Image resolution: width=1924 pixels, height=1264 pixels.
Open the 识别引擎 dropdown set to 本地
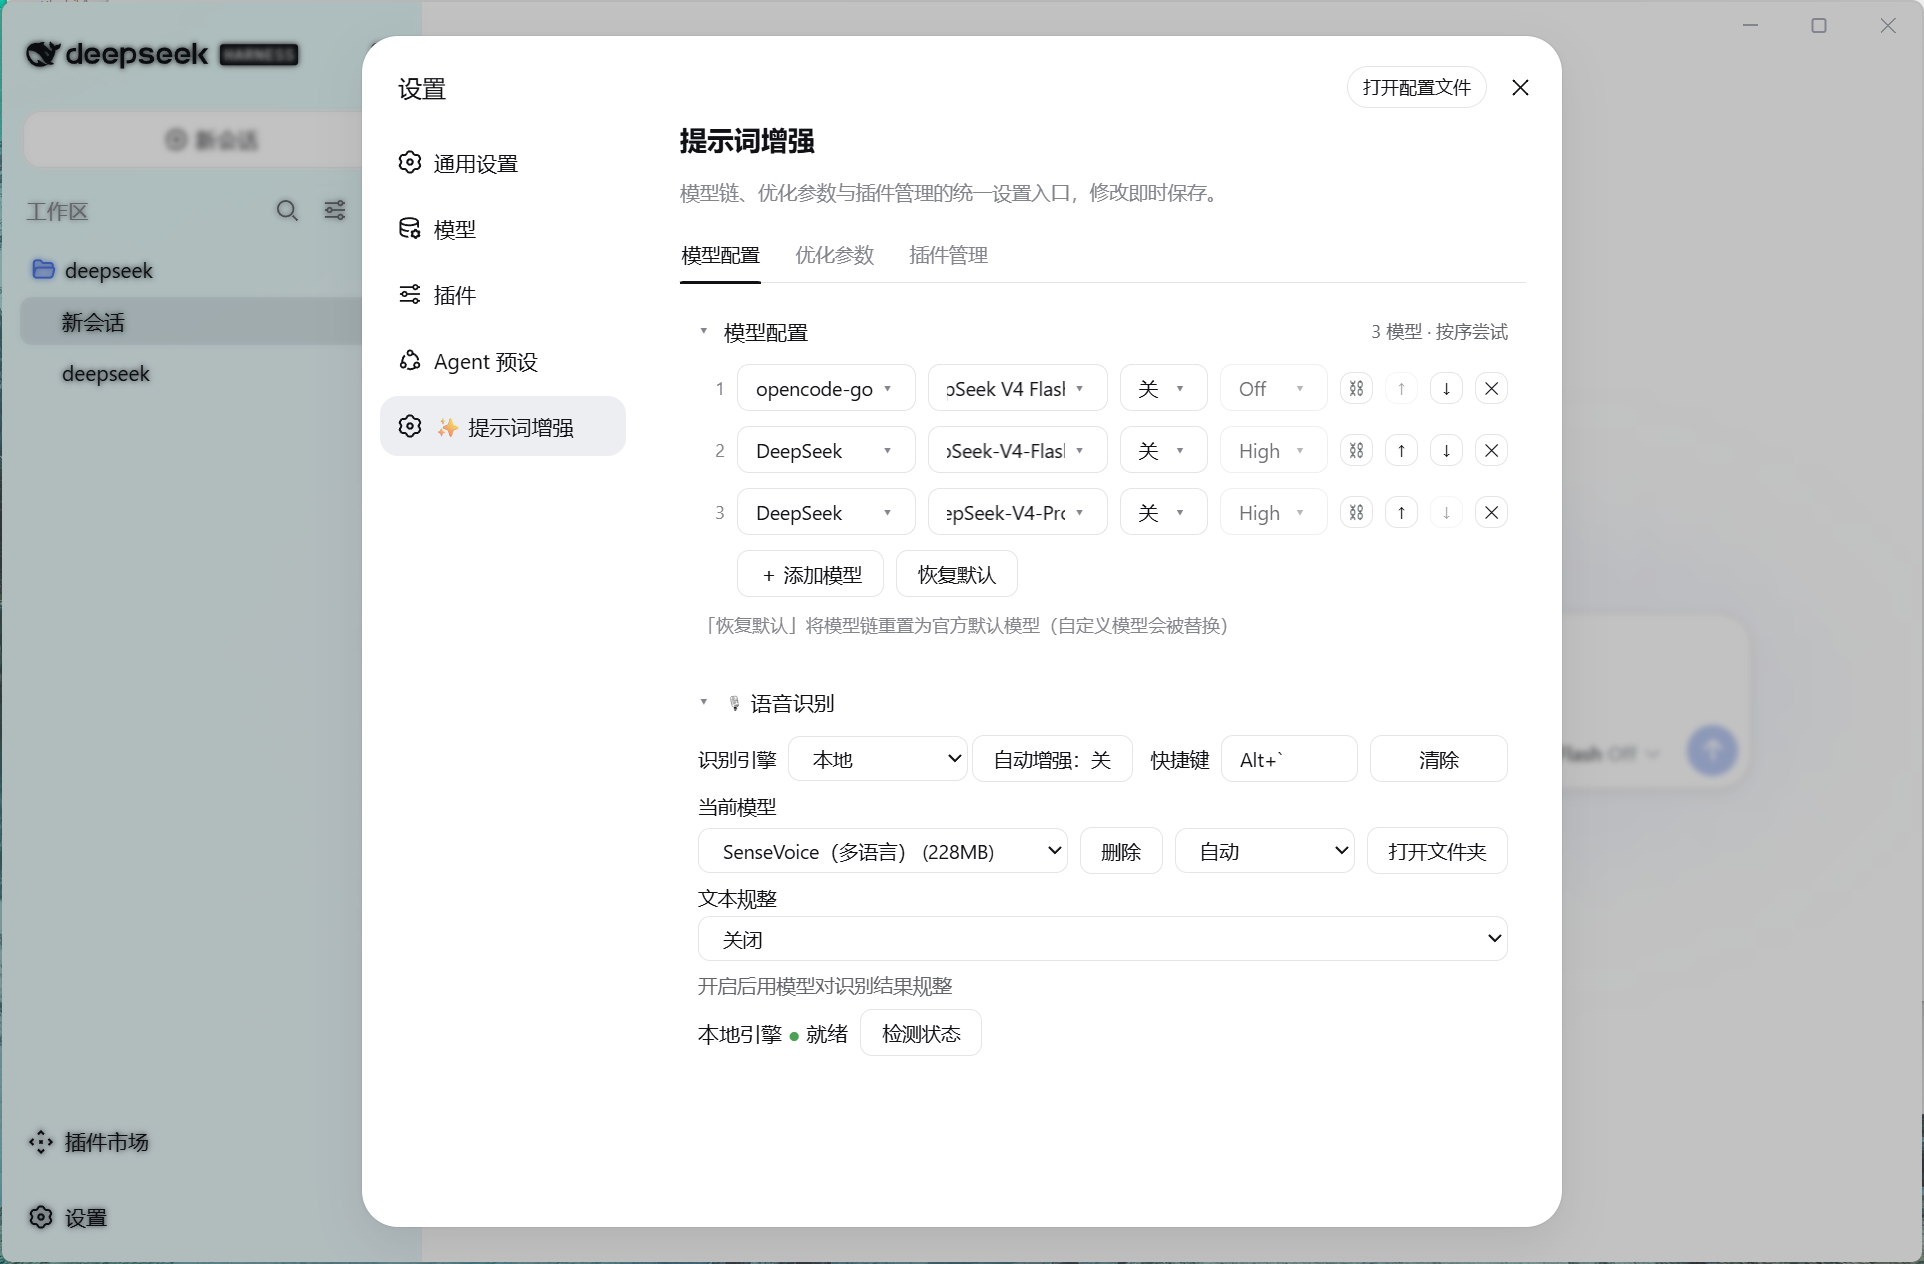pyautogui.click(x=878, y=759)
